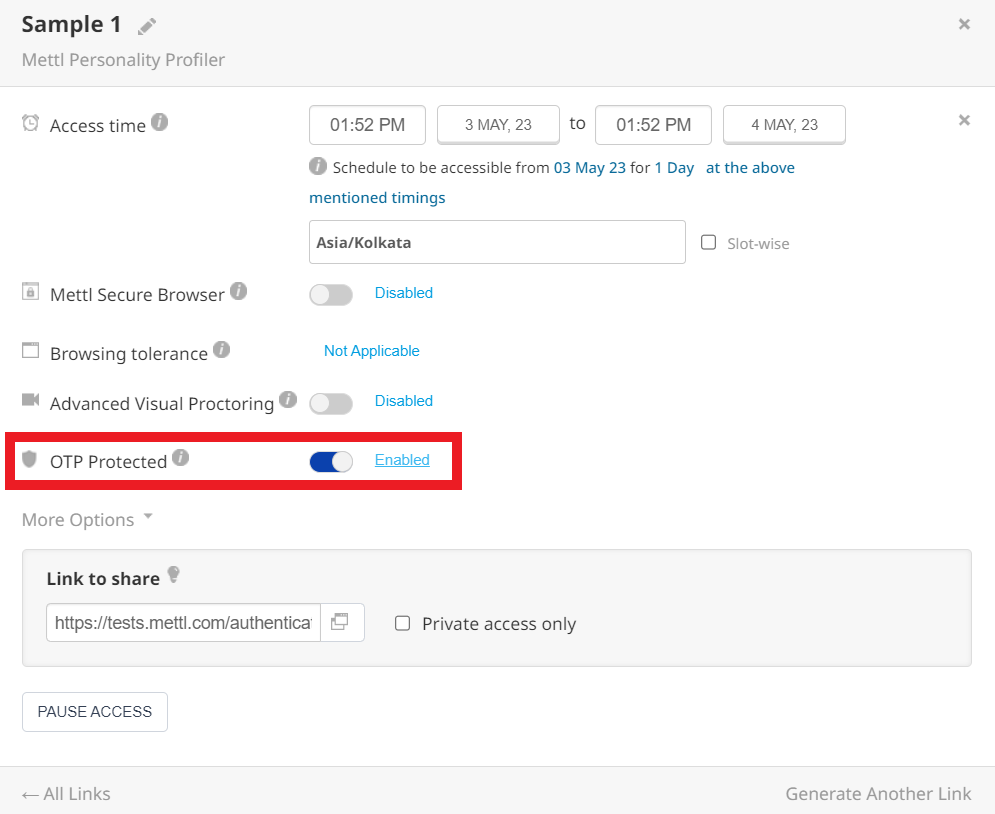Check Private access only
The image size is (995, 814).
click(x=402, y=623)
